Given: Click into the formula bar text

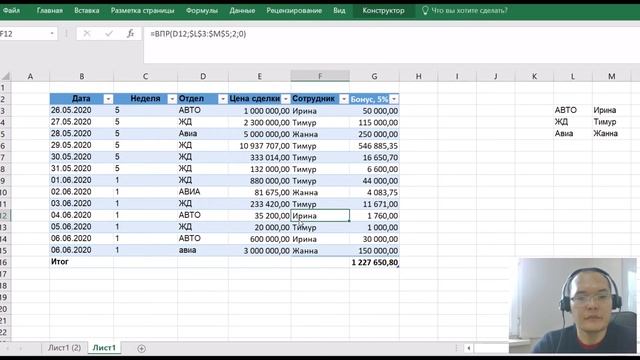Looking at the screenshot, I should tap(198, 34).
